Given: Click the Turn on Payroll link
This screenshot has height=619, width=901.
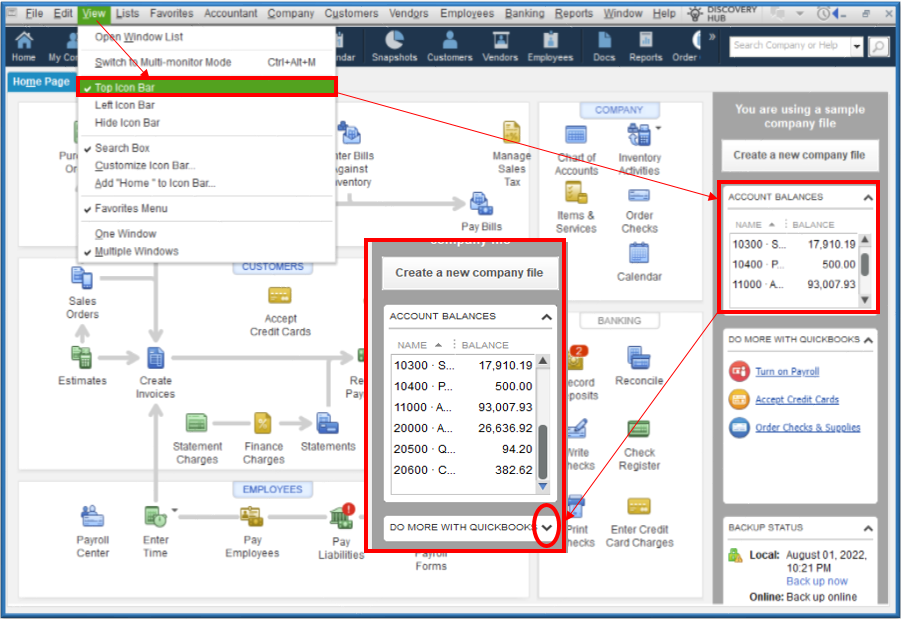Looking at the screenshot, I should [787, 371].
